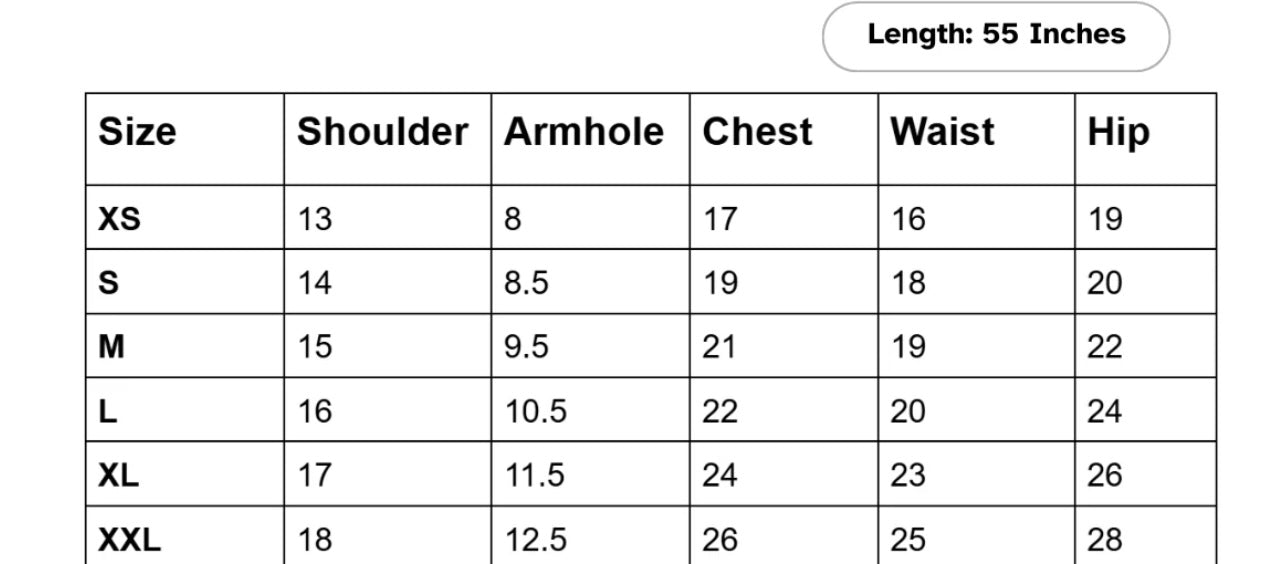Click the S size row label

108,283
